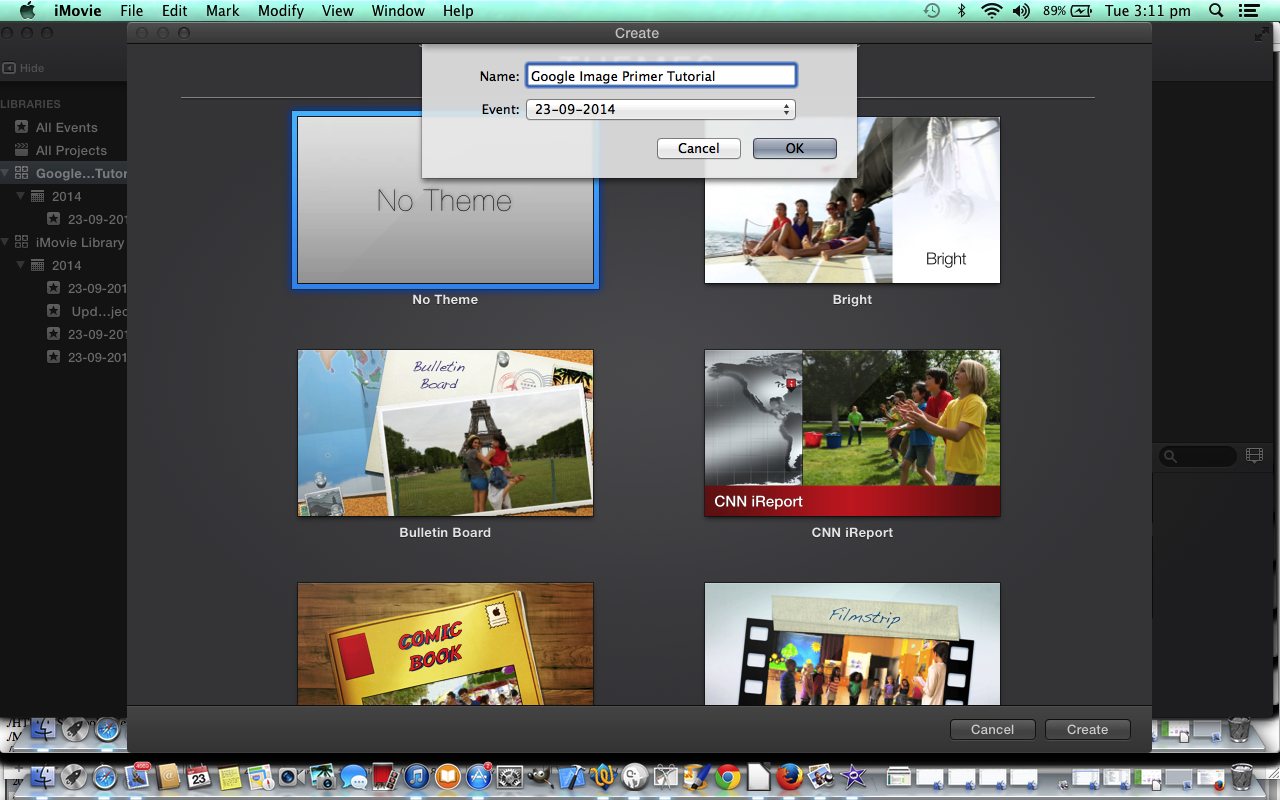Screen dimensions: 1280x800
Task: Open Wi-Fi status menu
Action: (x=991, y=11)
